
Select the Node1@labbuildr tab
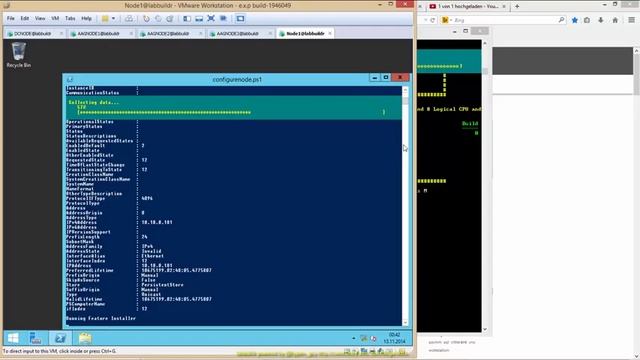point(305,33)
